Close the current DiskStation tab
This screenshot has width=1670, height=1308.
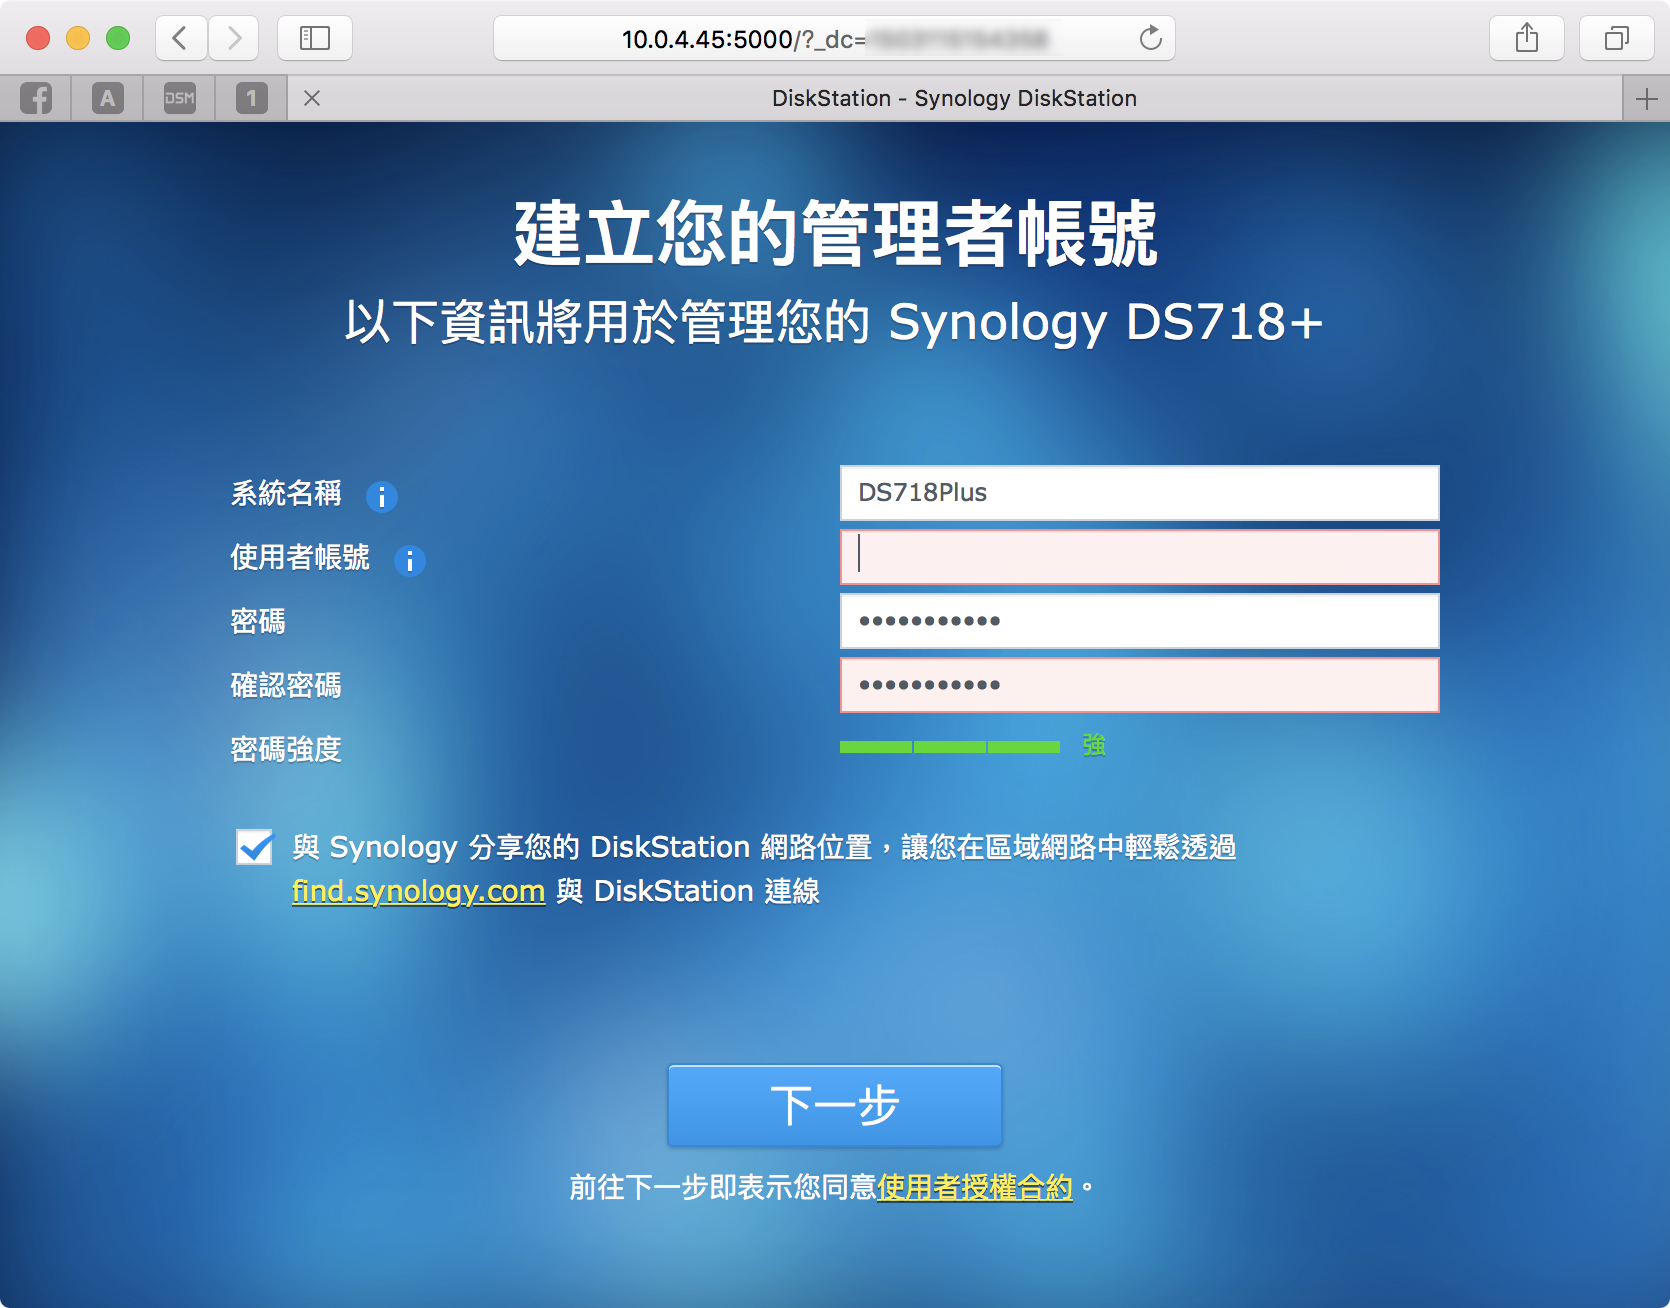(312, 98)
